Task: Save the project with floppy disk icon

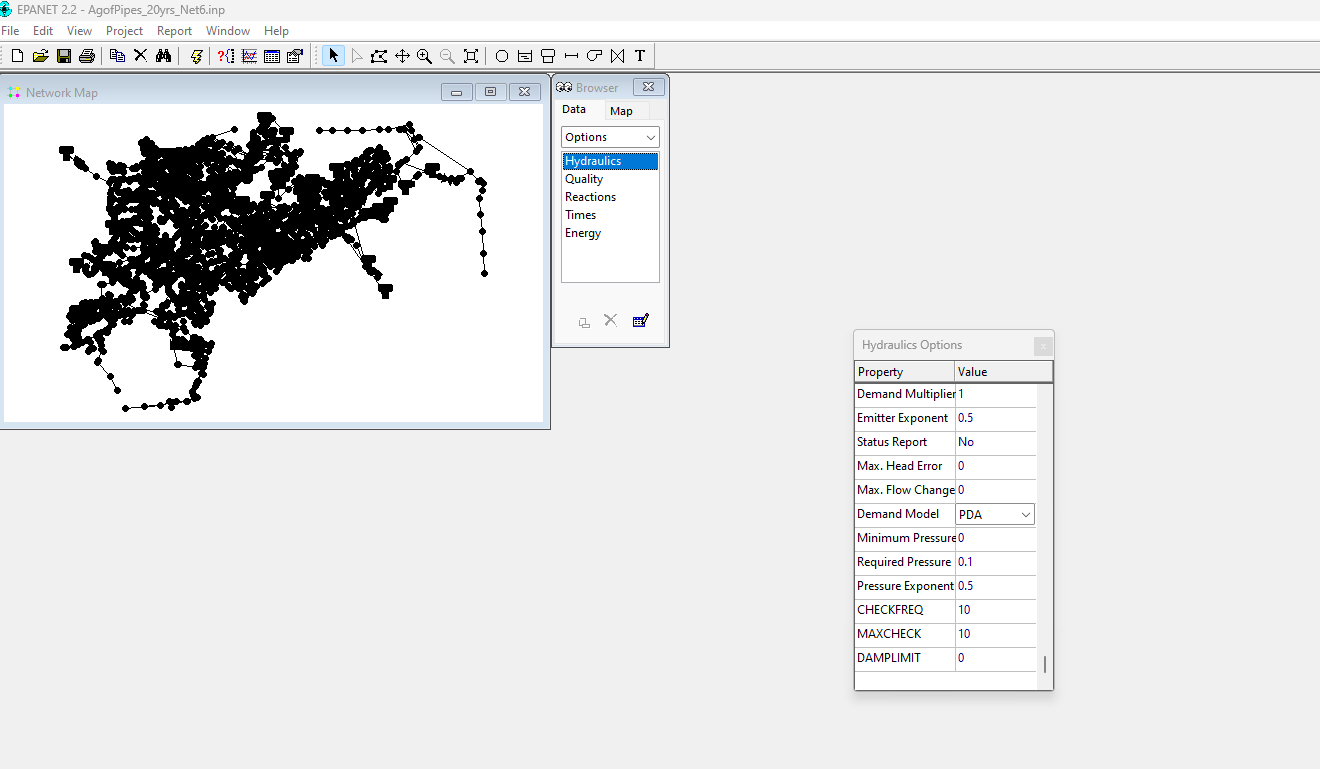Action: (63, 56)
